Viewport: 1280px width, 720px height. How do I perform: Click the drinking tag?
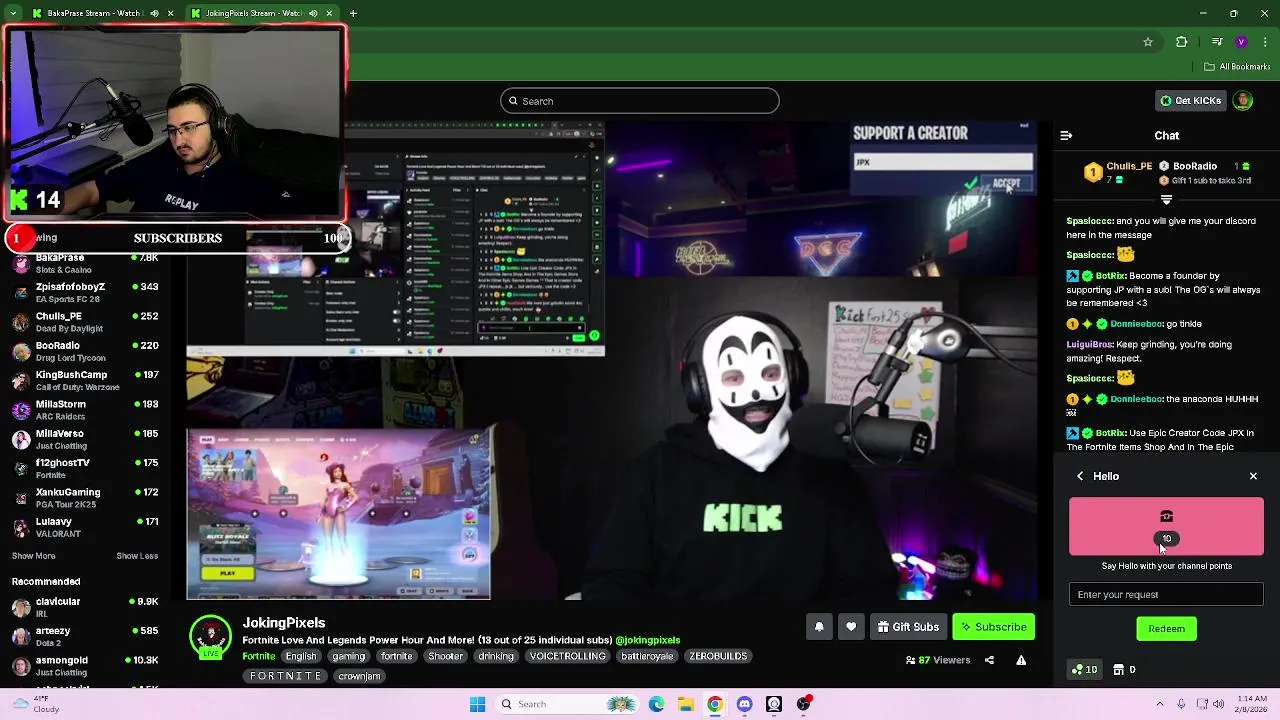click(x=496, y=656)
